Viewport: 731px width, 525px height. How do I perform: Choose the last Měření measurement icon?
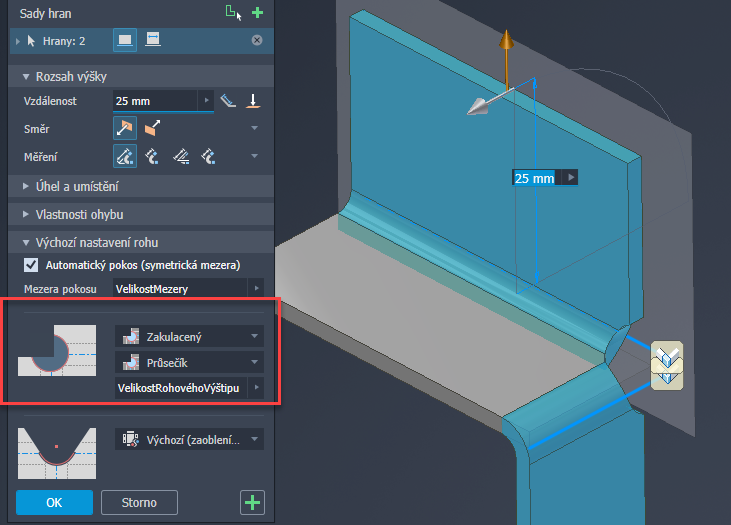pos(208,155)
